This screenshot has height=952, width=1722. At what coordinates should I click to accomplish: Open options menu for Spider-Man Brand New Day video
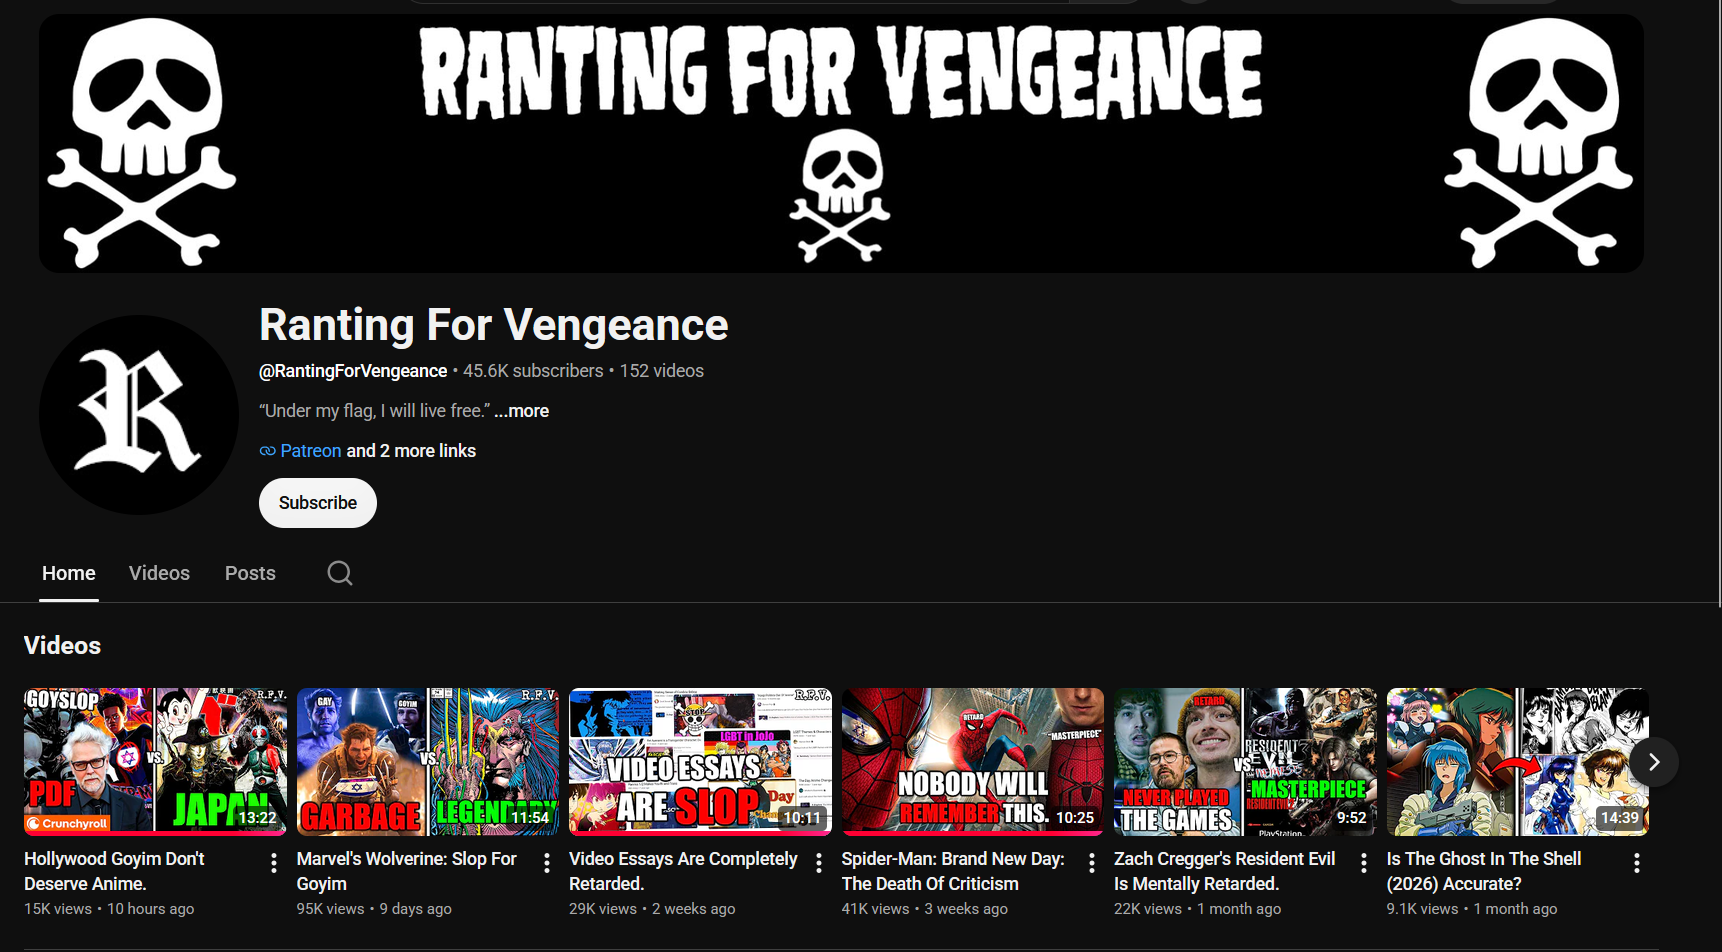click(x=1092, y=863)
